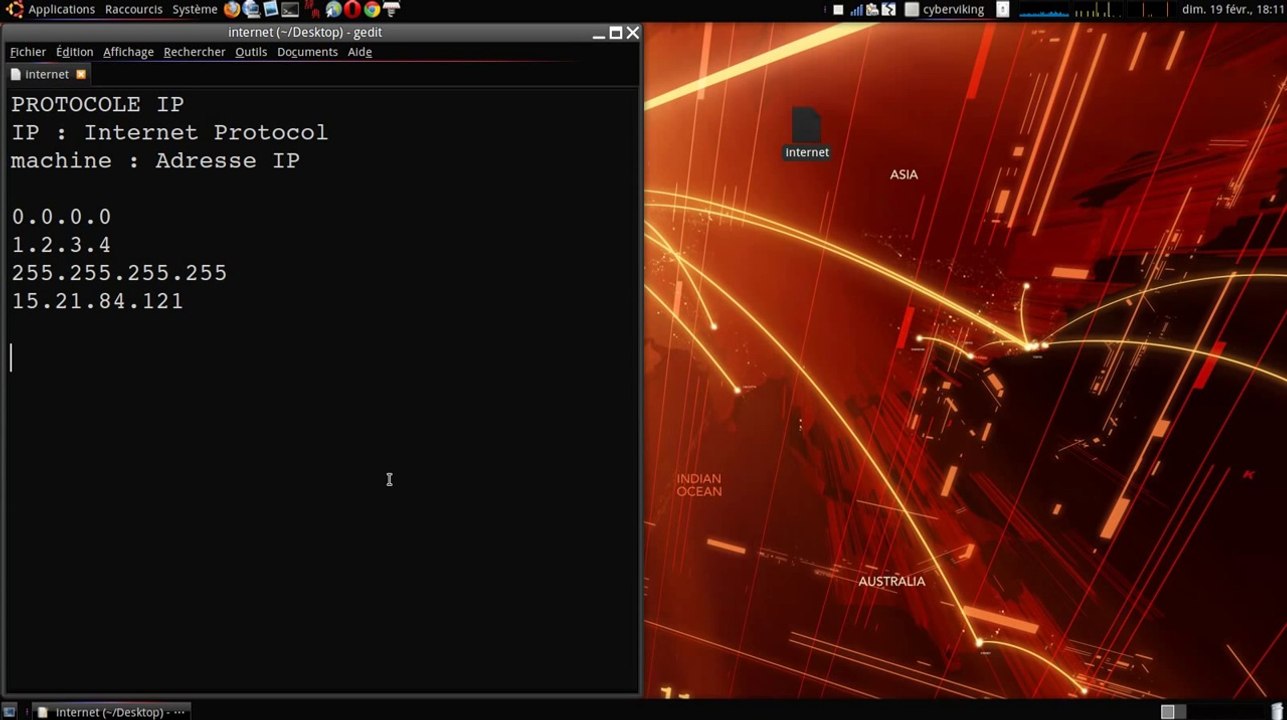Open the trash icon in bottom panel

click(1277, 711)
